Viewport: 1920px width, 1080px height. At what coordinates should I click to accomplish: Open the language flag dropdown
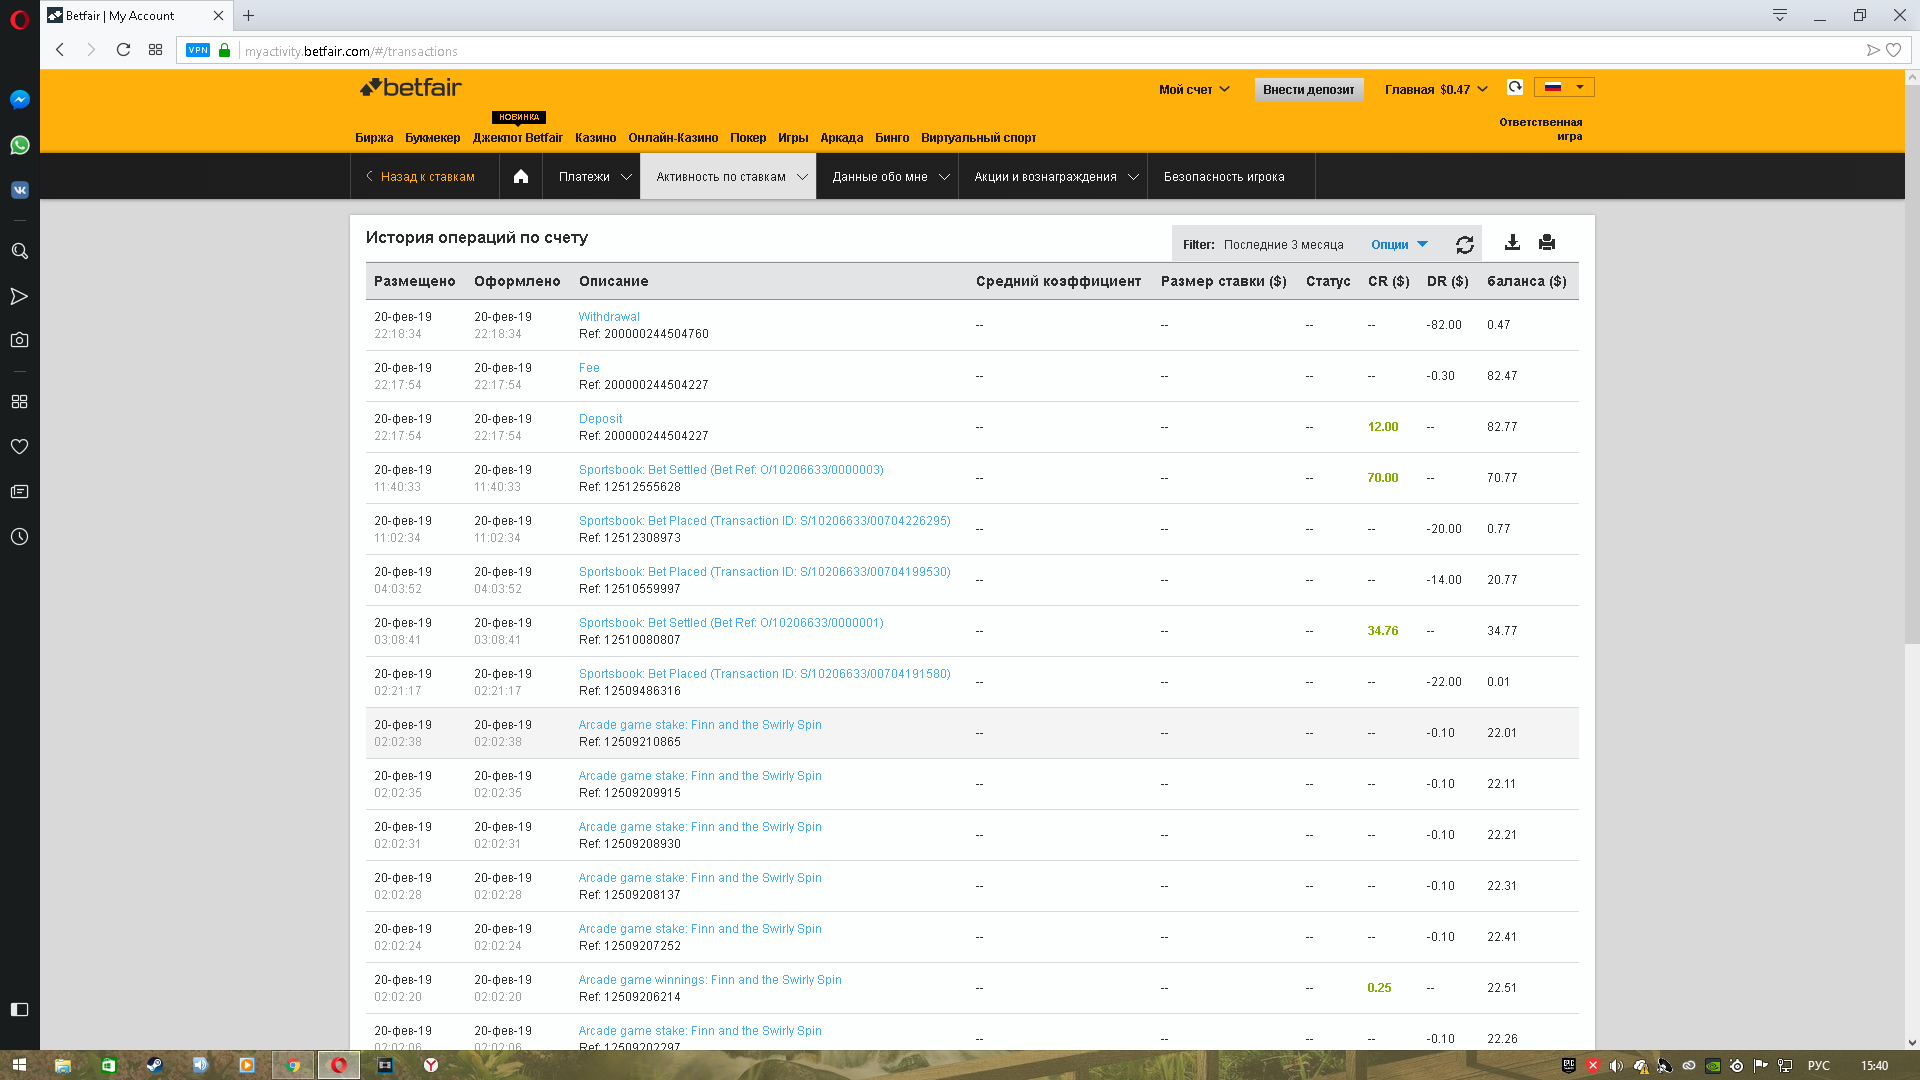click(1565, 87)
